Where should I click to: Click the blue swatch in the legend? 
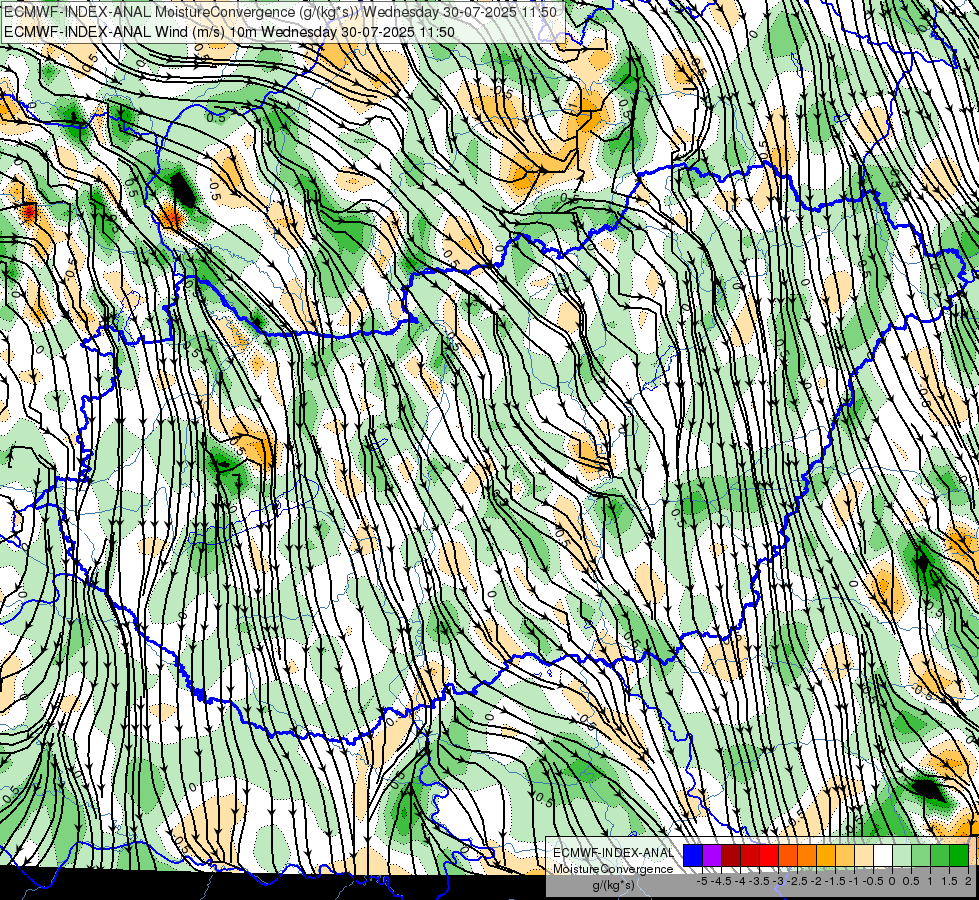click(x=693, y=856)
